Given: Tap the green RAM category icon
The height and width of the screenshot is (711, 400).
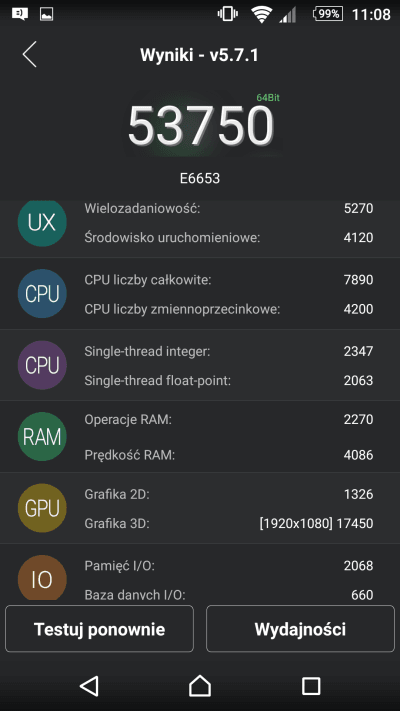Looking at the screenshot, I should [42, 436].
